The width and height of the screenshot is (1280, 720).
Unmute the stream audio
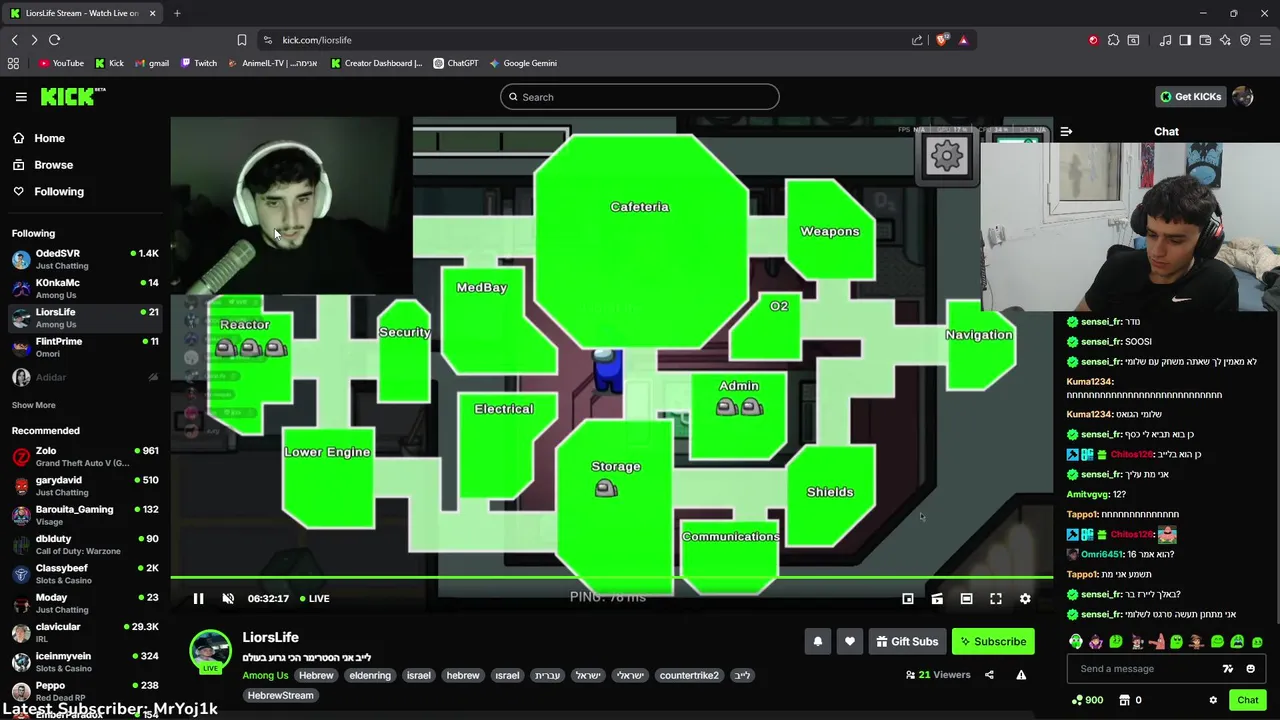coord(228,598)
